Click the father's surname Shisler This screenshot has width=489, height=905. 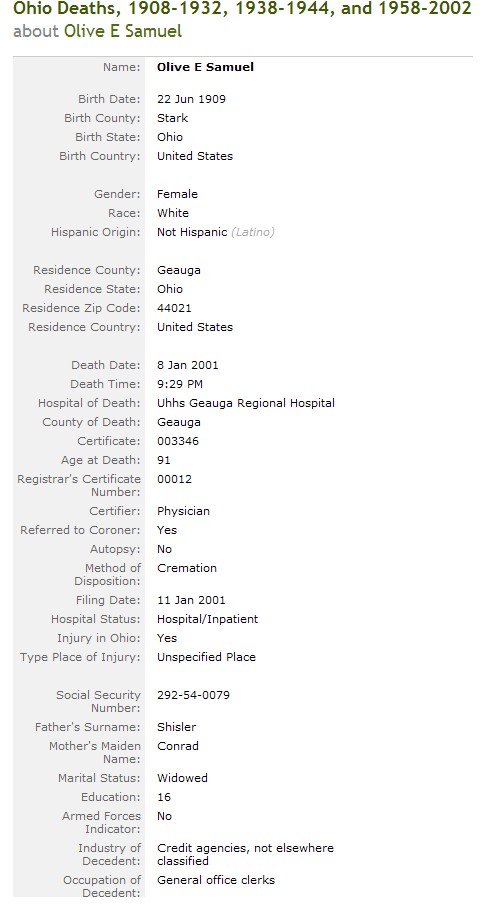pyautogui.click(x=176, y=727)
